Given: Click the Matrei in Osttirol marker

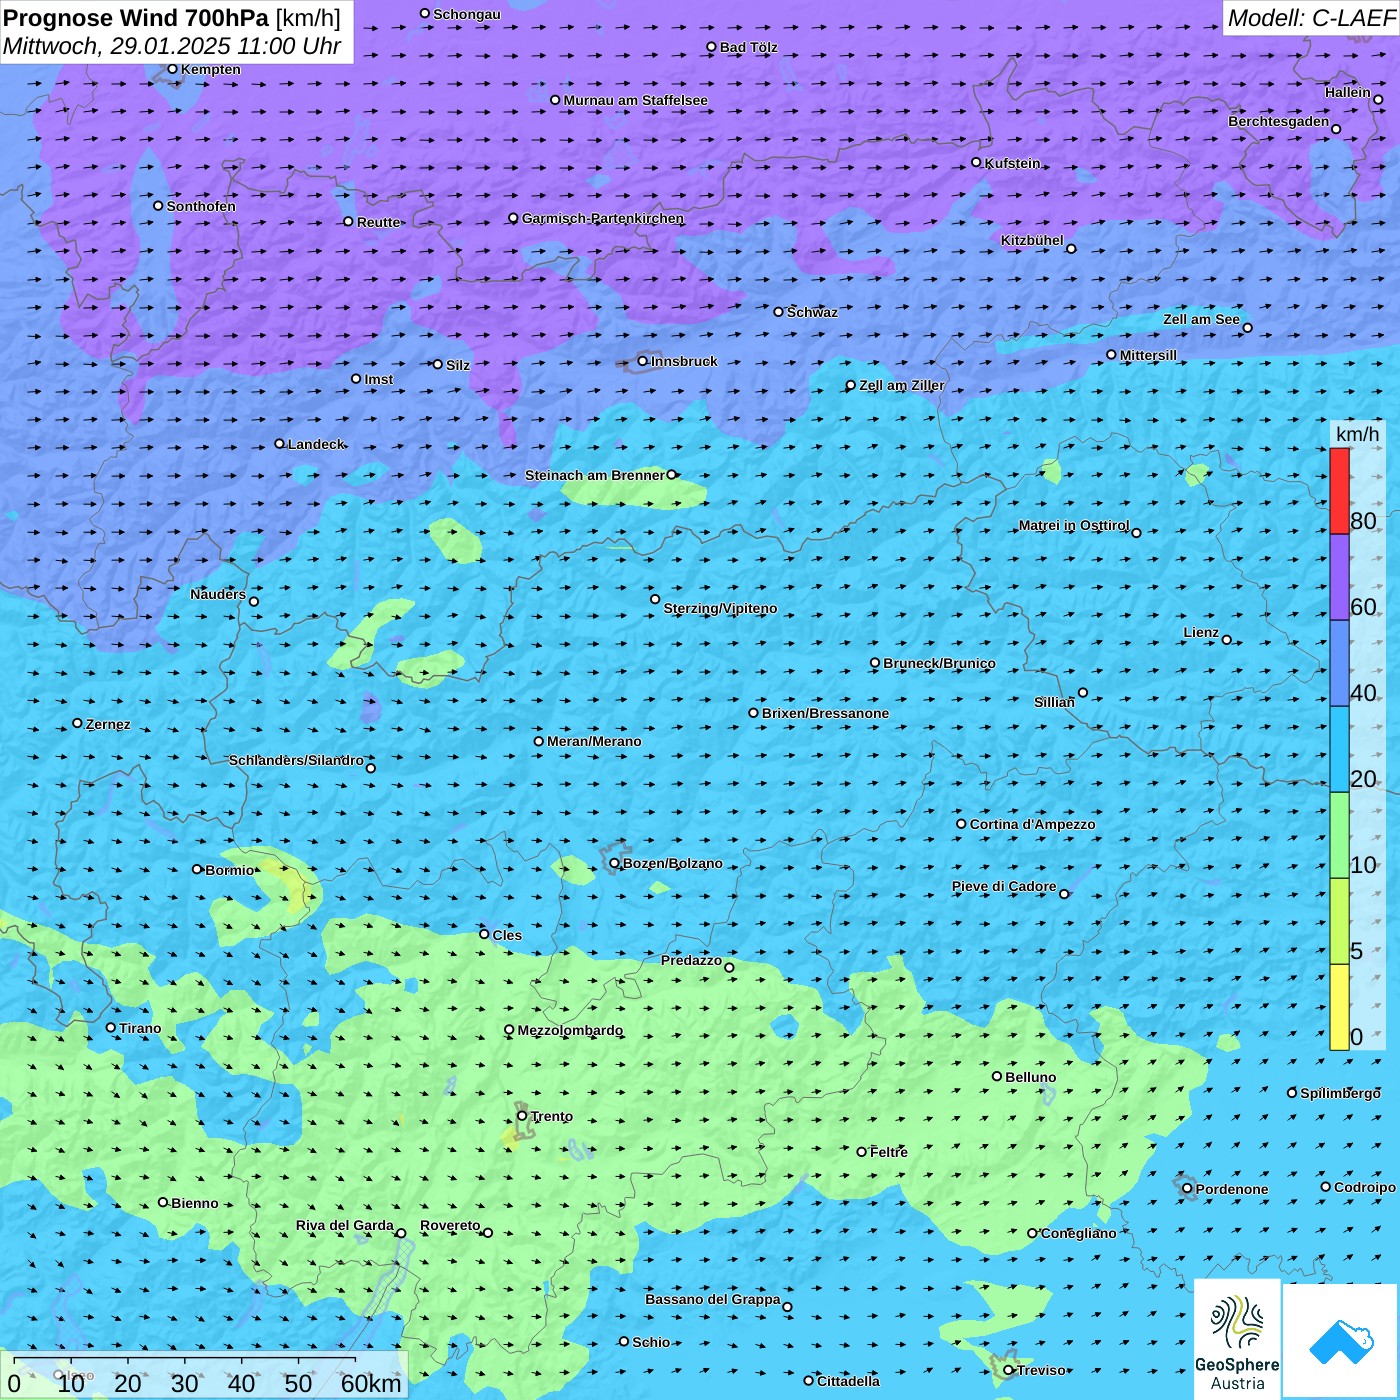Looking at the screenshot, I should tap(1136, 532).
